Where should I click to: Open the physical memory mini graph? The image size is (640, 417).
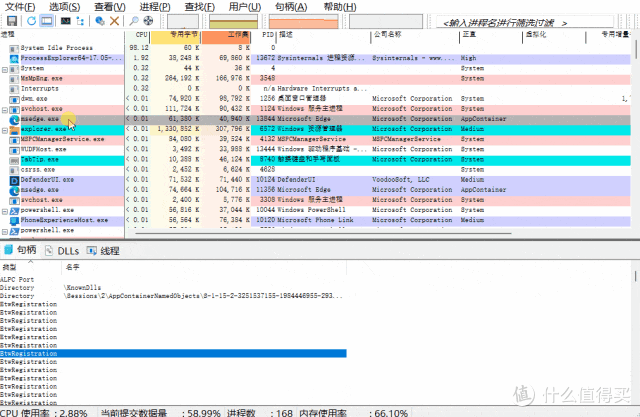(303, 22)
